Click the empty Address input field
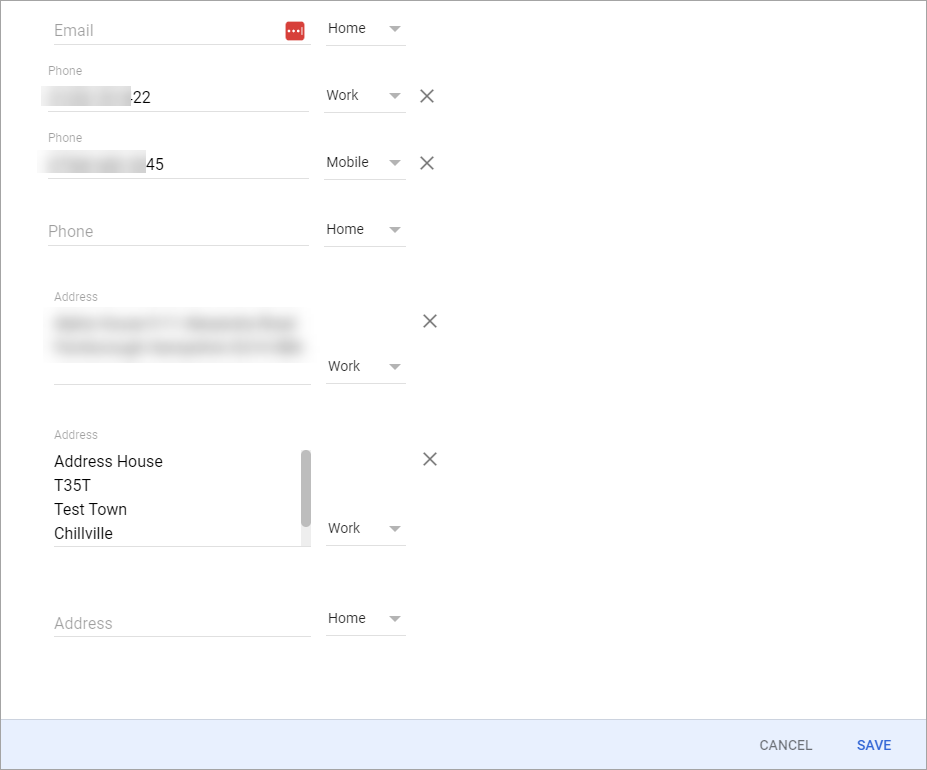Image resolution: width=927 pixels, height=770 pixels. tap(180, 623)
